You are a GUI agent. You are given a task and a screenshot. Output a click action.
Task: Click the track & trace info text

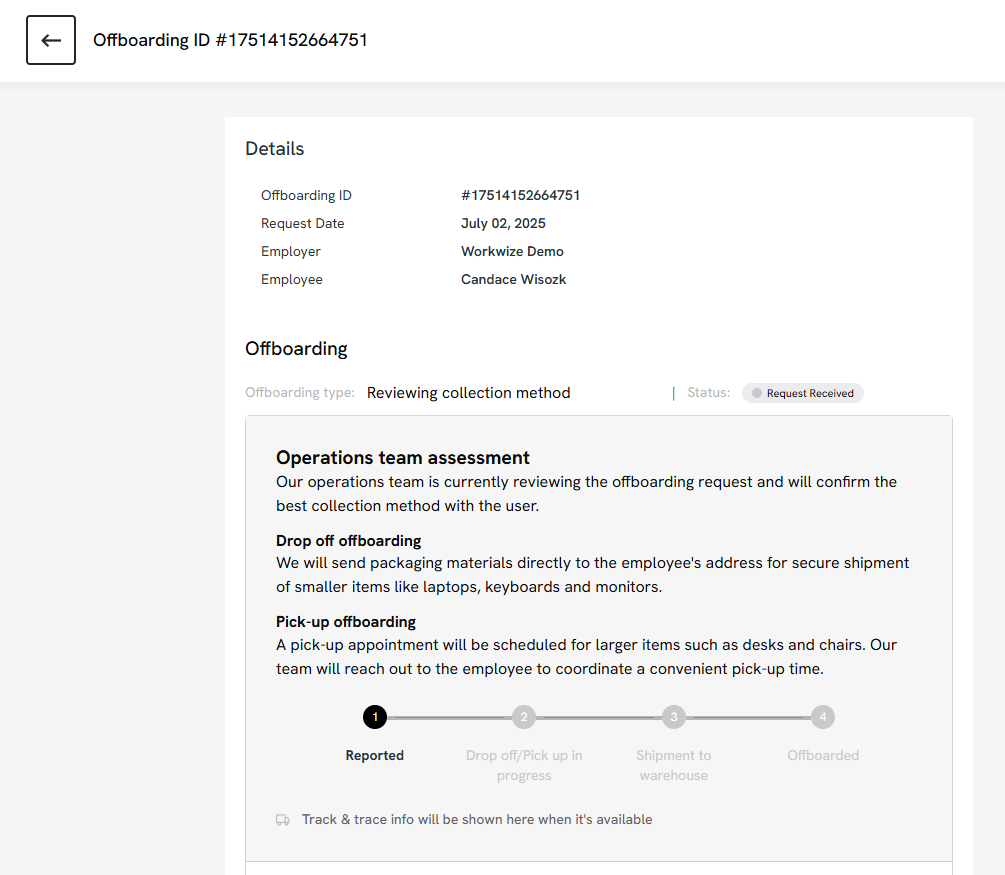click(477, 820)
